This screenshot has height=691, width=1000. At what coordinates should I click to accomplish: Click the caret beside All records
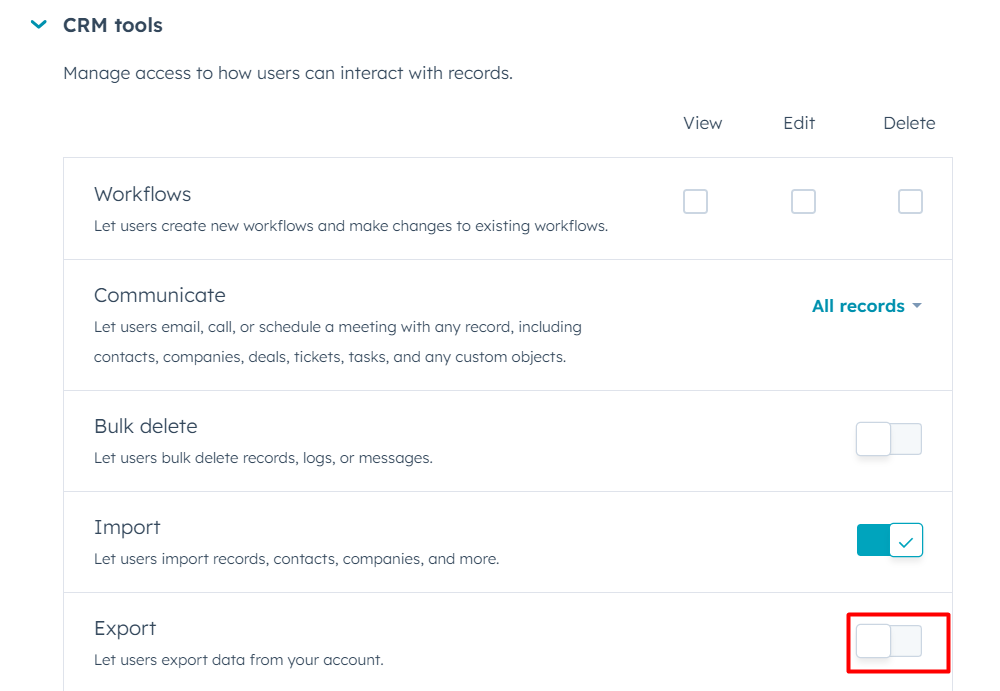916,306
